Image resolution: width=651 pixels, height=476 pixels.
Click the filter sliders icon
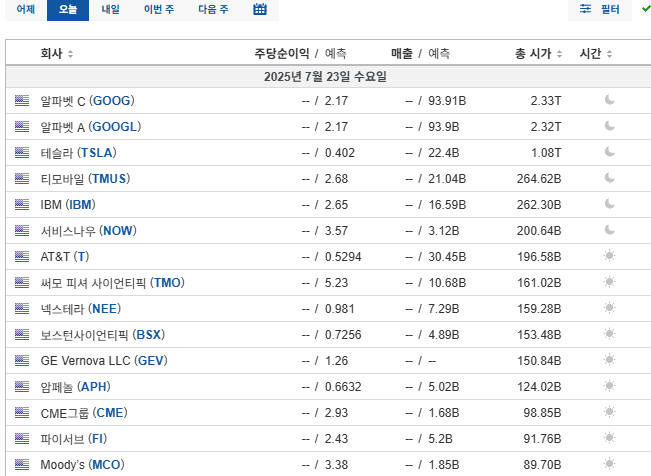point(585,9)
